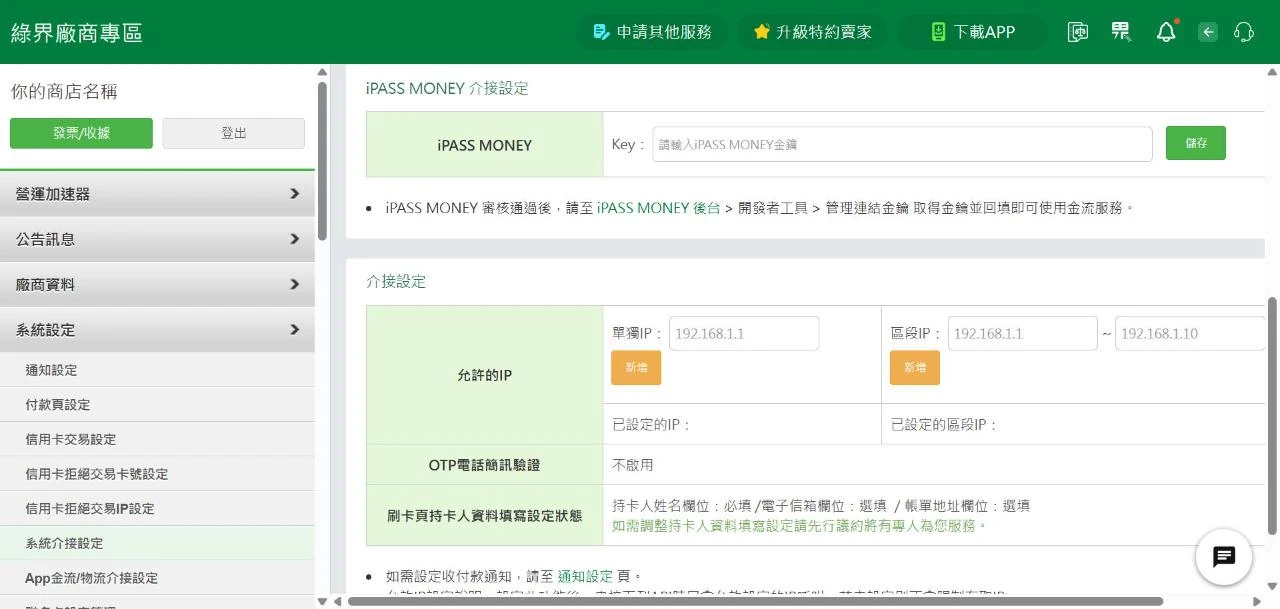Focus the iPASS MONEY key input field

point(902,144)
